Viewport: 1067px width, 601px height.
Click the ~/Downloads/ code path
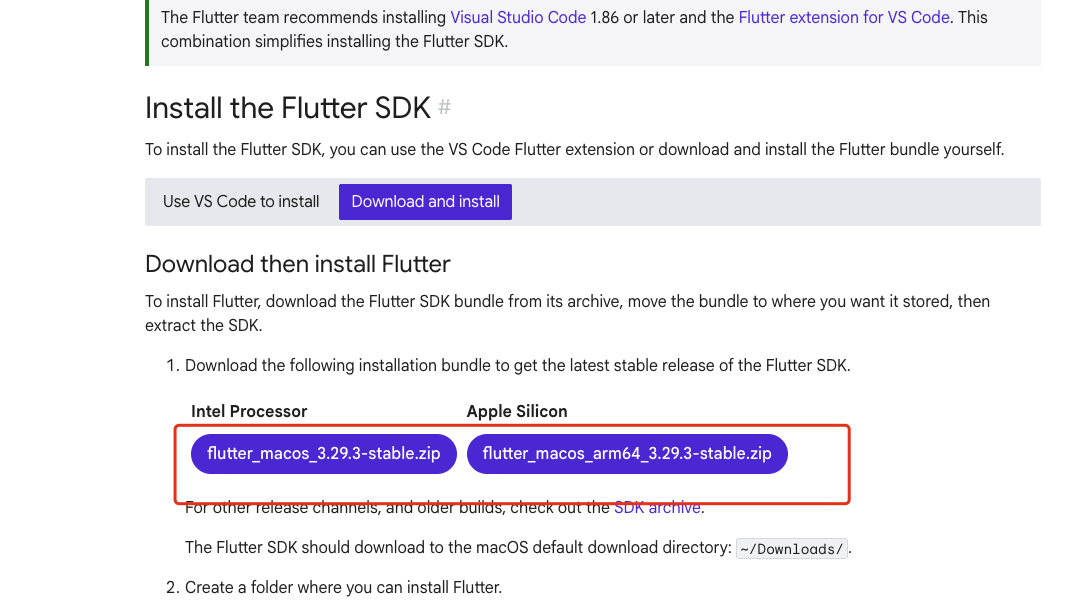point(792,549)
